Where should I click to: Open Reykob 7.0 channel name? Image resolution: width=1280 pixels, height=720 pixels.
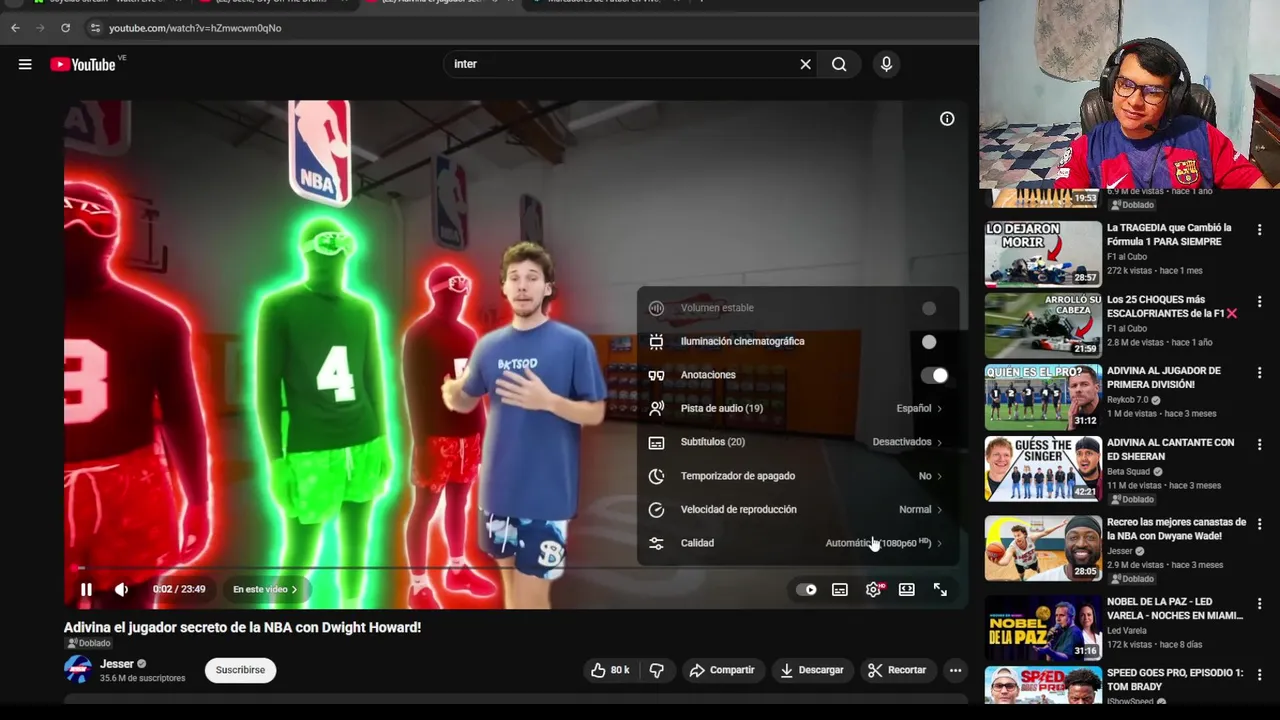point(1128,400)
